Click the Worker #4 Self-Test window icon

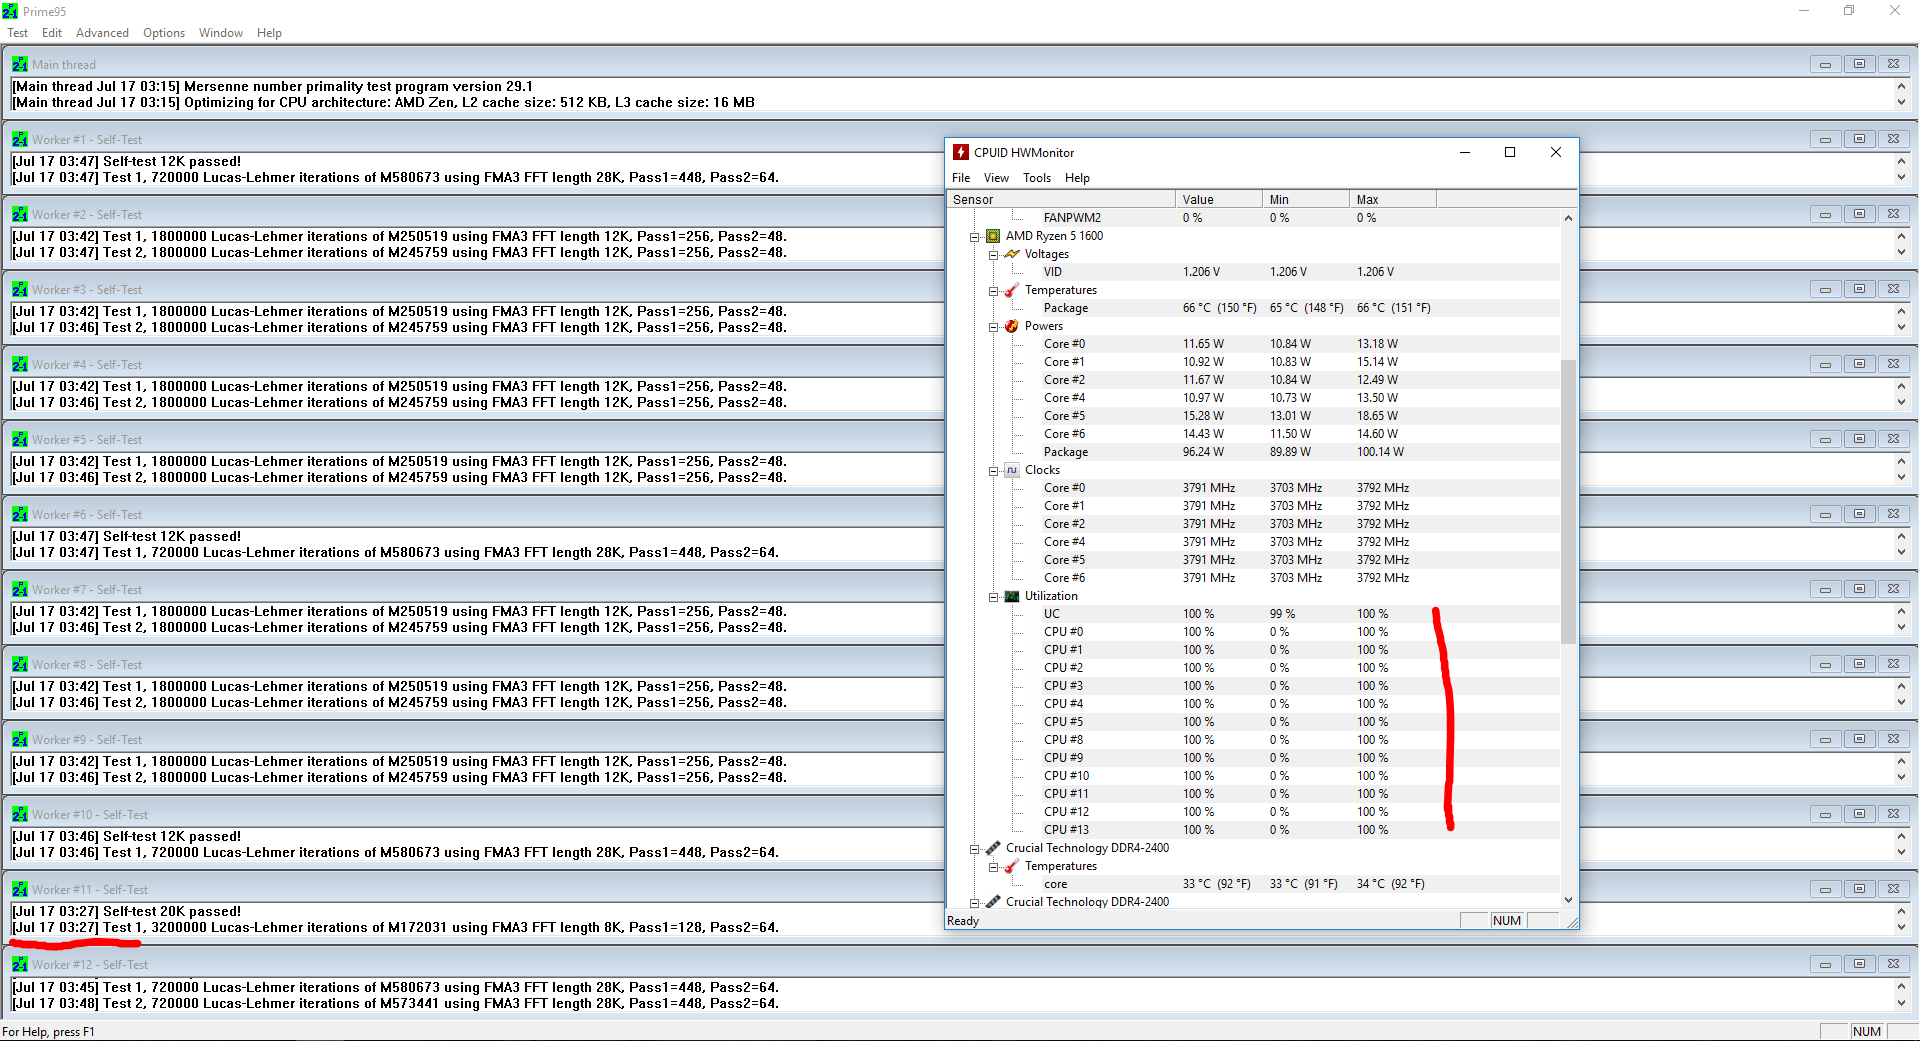coord(20,364)
